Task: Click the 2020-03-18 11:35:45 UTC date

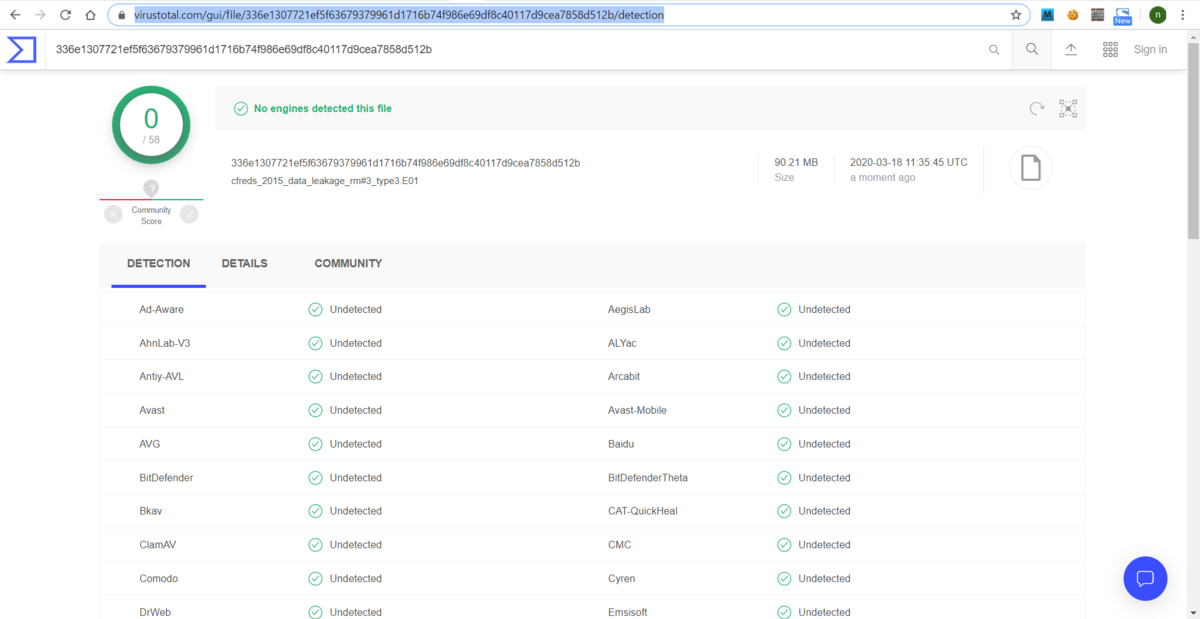Action: point(909,162)
